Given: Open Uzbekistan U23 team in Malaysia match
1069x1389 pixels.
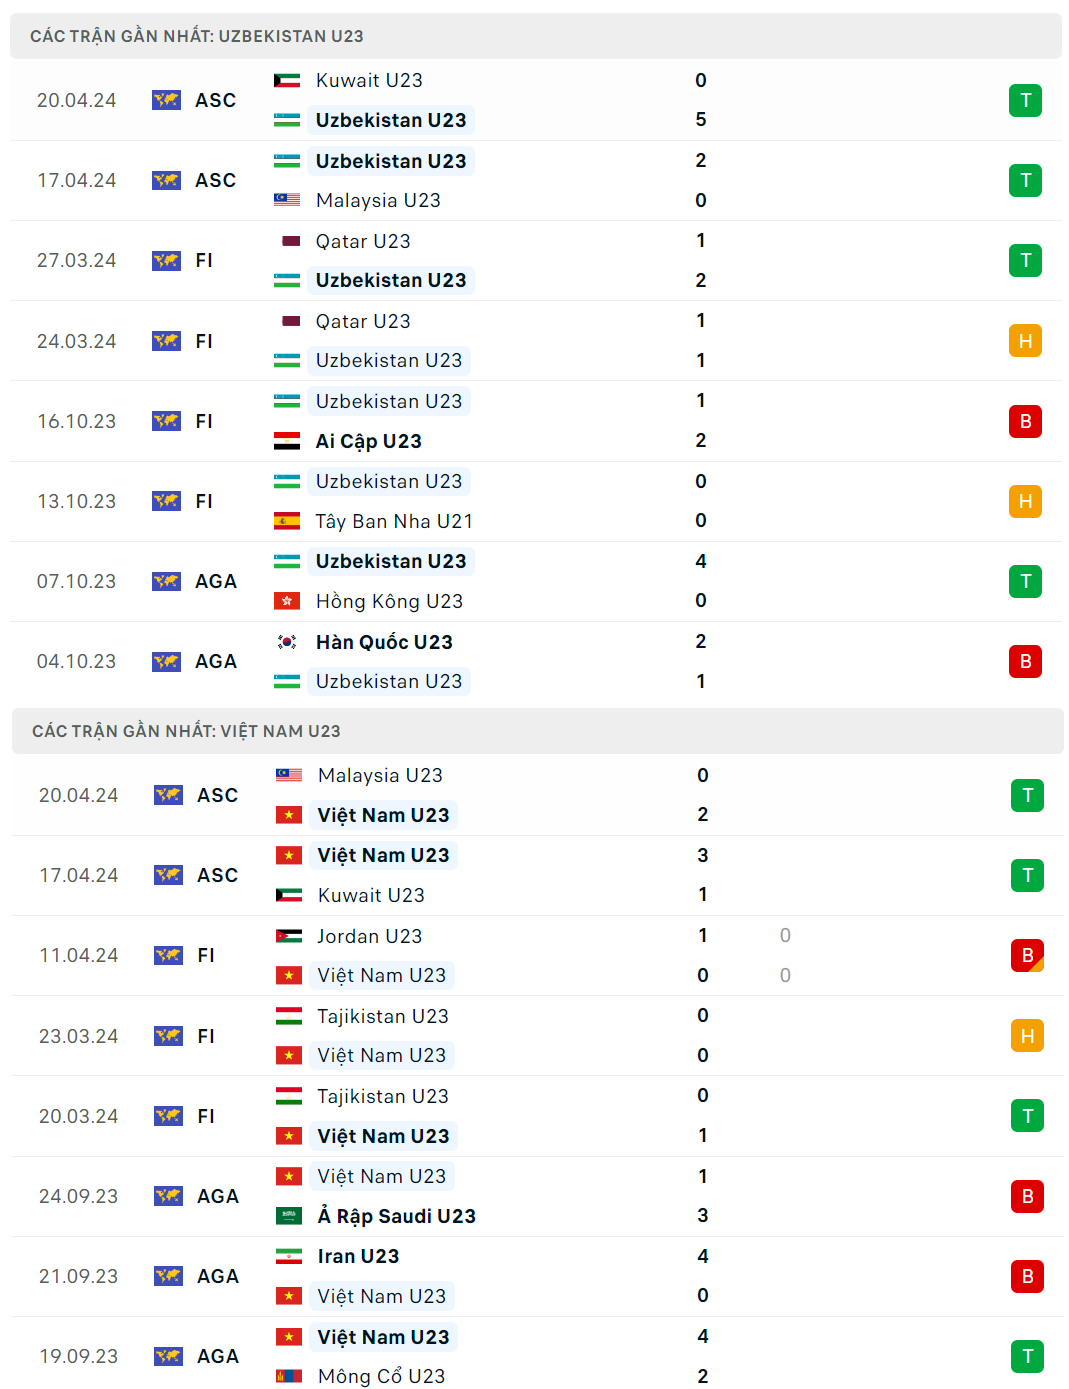Looking at the screenshot, I should click(x=391, y=161).
